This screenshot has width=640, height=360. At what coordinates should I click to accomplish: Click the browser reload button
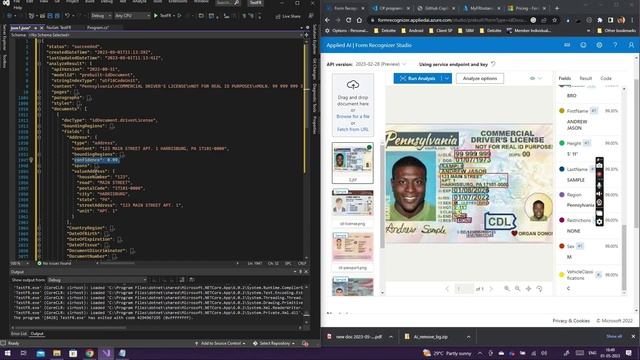coord(348,20)
